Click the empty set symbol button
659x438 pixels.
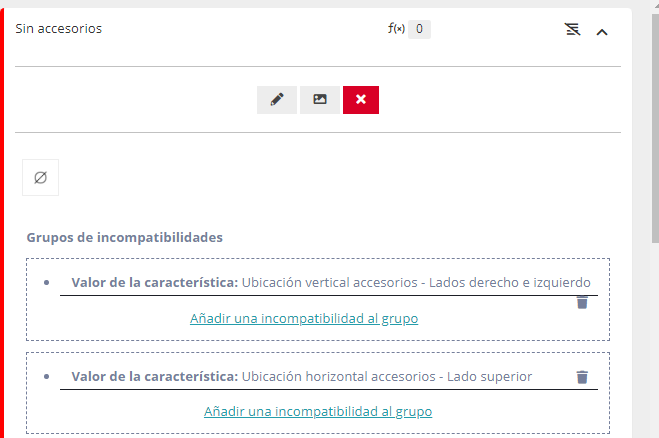[40, 177]
